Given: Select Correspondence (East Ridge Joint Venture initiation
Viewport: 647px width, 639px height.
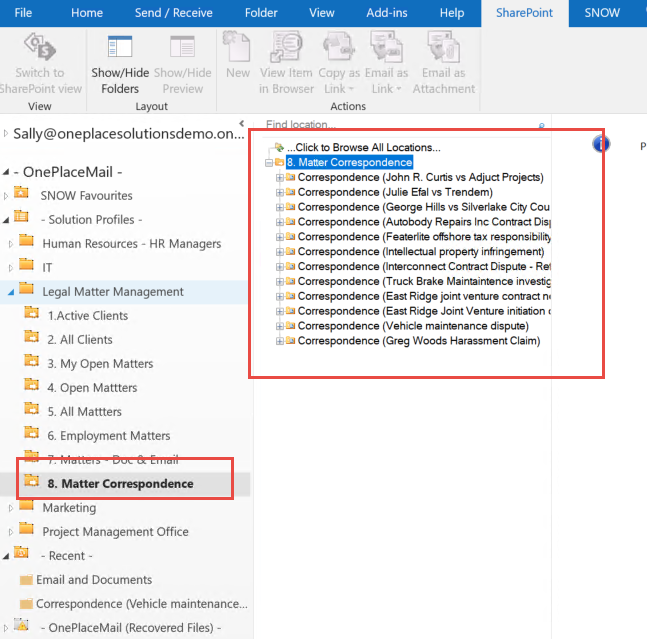Looking at the screenshot, I should coord(424,311).
